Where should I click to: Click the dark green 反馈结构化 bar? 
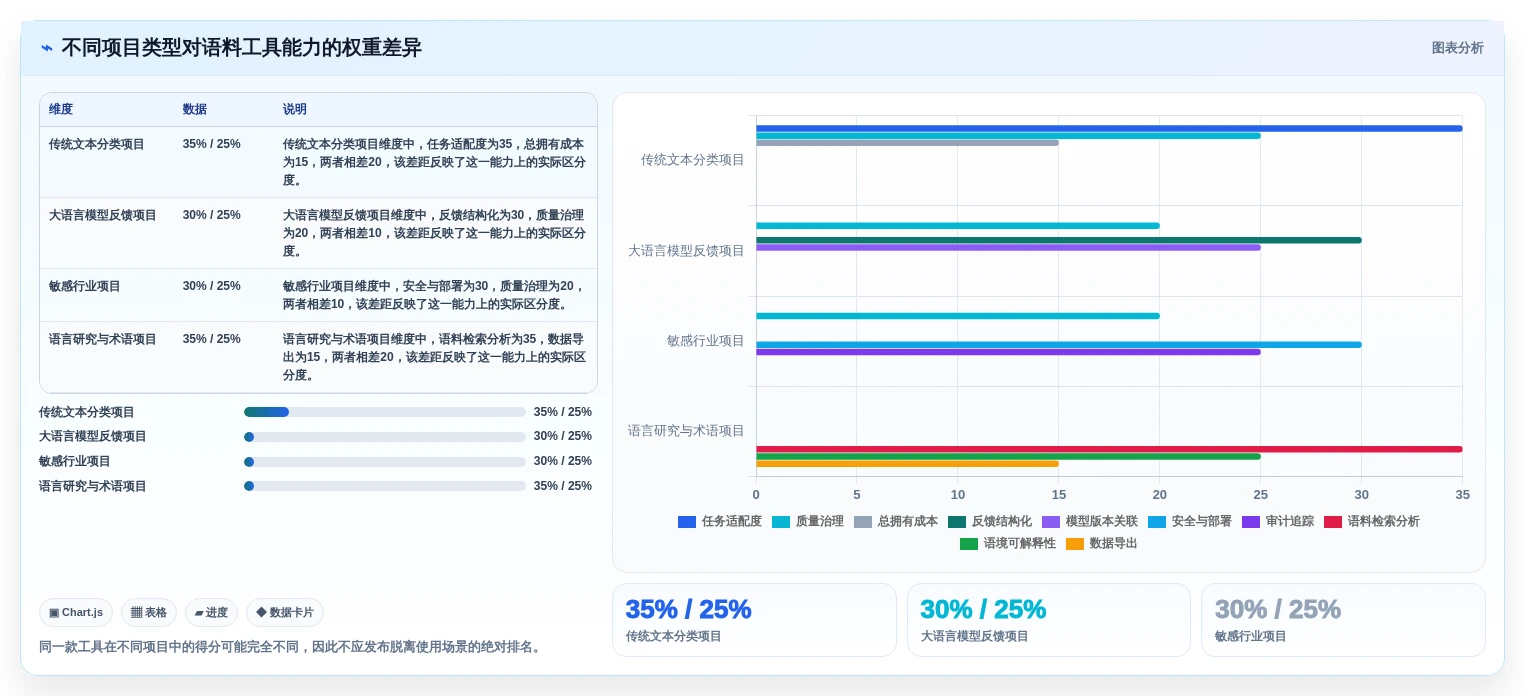click(1059, 240)
